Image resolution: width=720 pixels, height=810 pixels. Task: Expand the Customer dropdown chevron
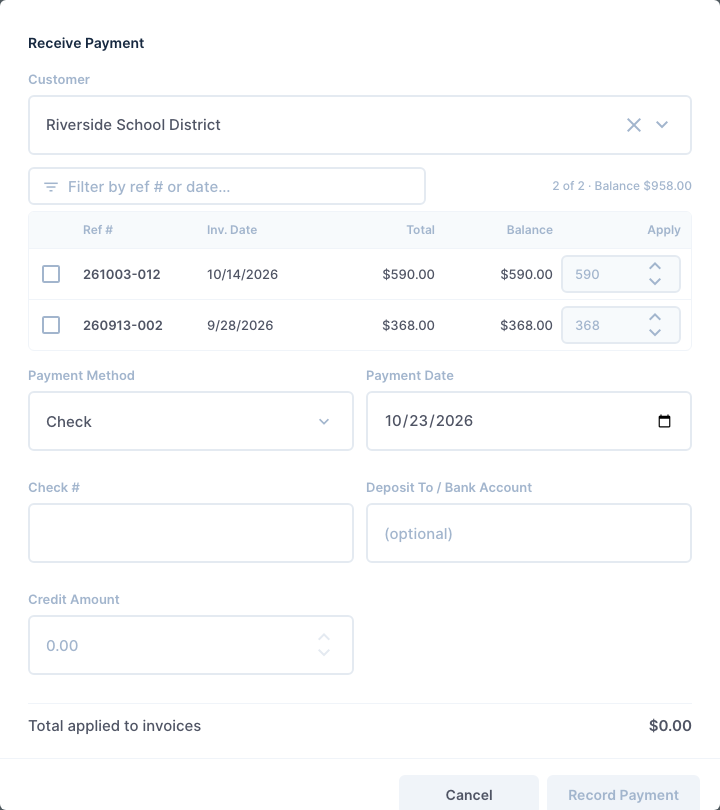[662, 125]
